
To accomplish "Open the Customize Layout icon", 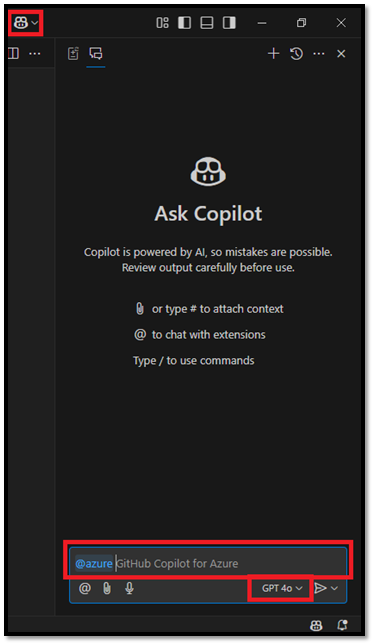I will pos(163,23).
